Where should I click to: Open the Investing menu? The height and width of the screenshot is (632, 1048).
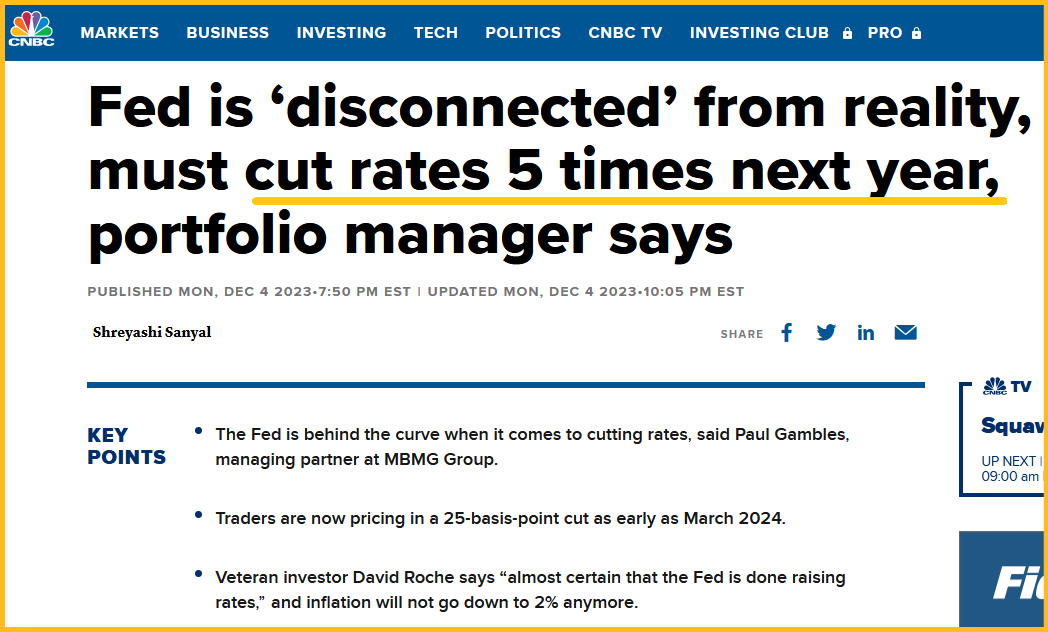(341, 32)
